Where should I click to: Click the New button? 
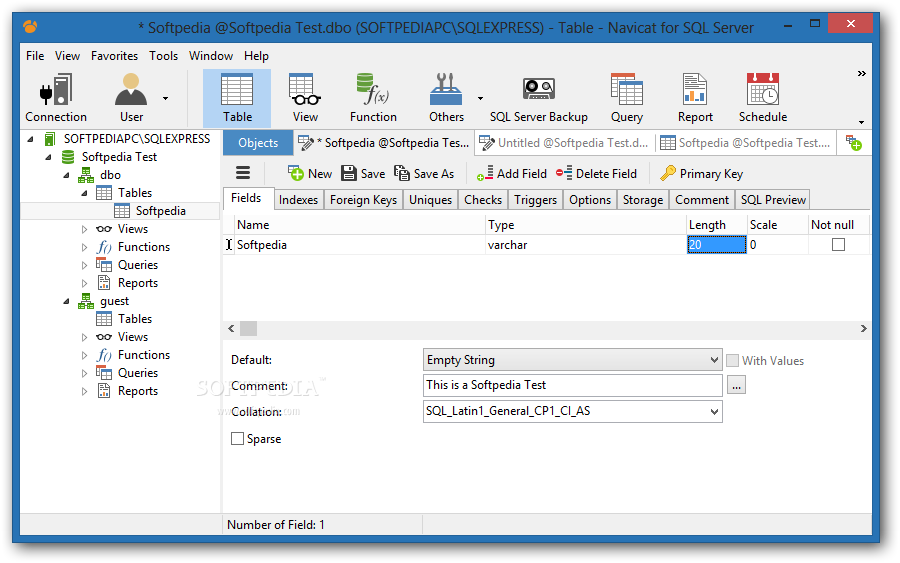tap(310, 173)
